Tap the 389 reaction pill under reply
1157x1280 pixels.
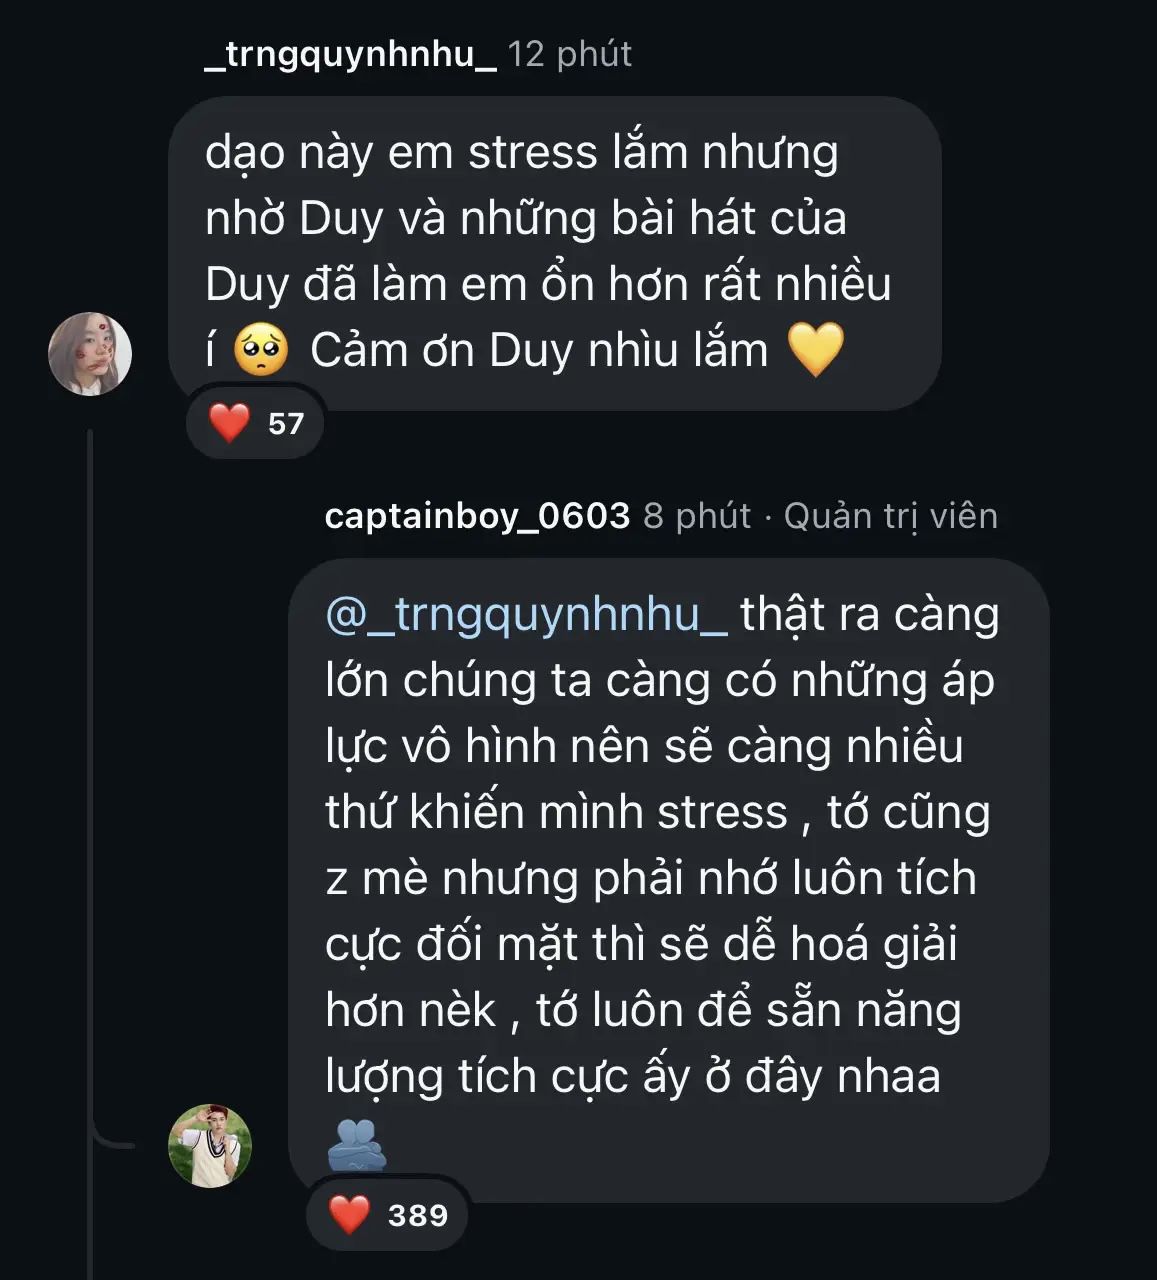(x=388, y=1215)
